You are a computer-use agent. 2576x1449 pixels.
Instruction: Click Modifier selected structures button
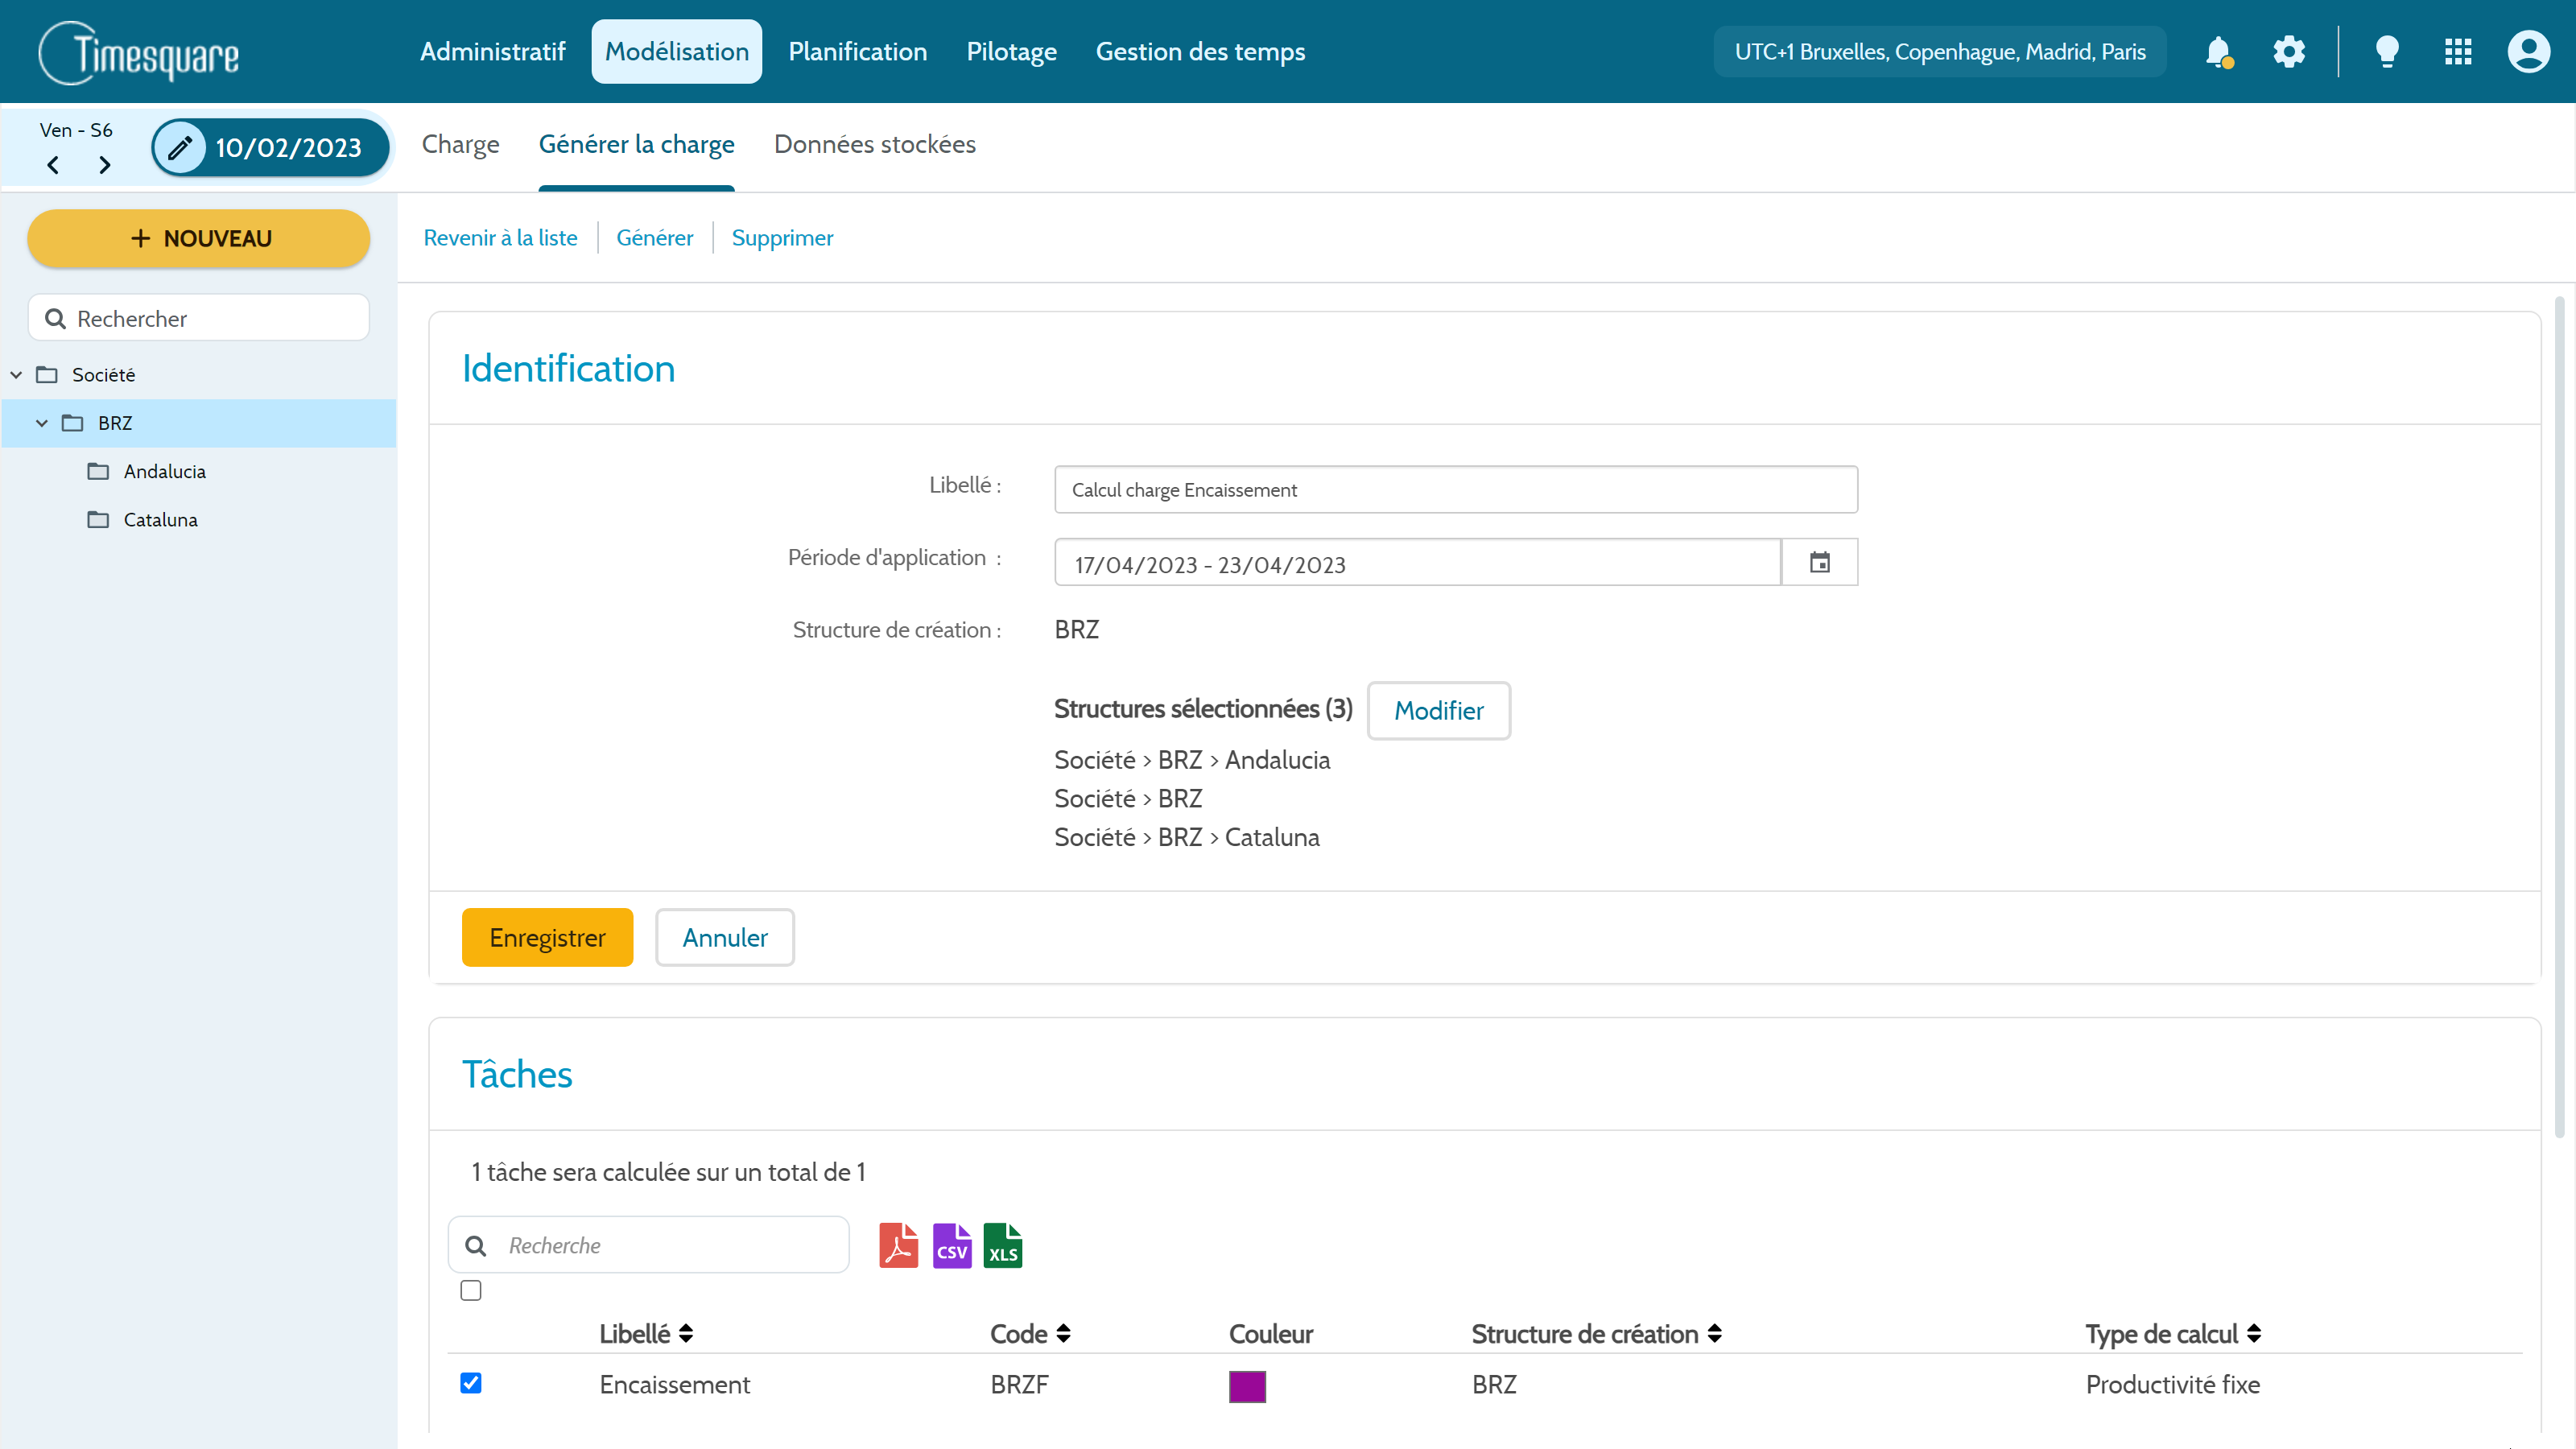(x=1438, y=711)
